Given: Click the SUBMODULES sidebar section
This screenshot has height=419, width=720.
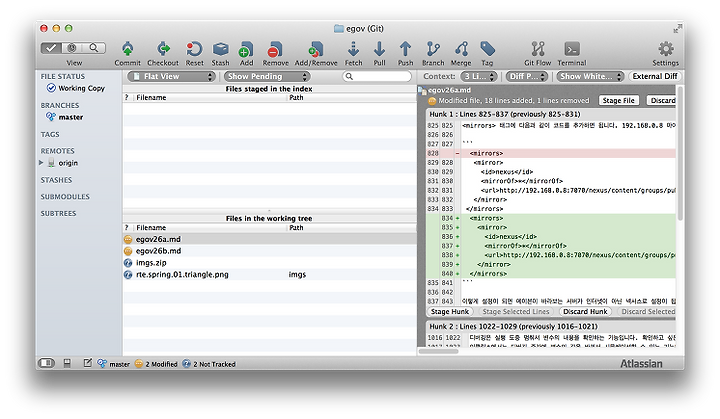Looking at the screenshot, I should point(65,197).
